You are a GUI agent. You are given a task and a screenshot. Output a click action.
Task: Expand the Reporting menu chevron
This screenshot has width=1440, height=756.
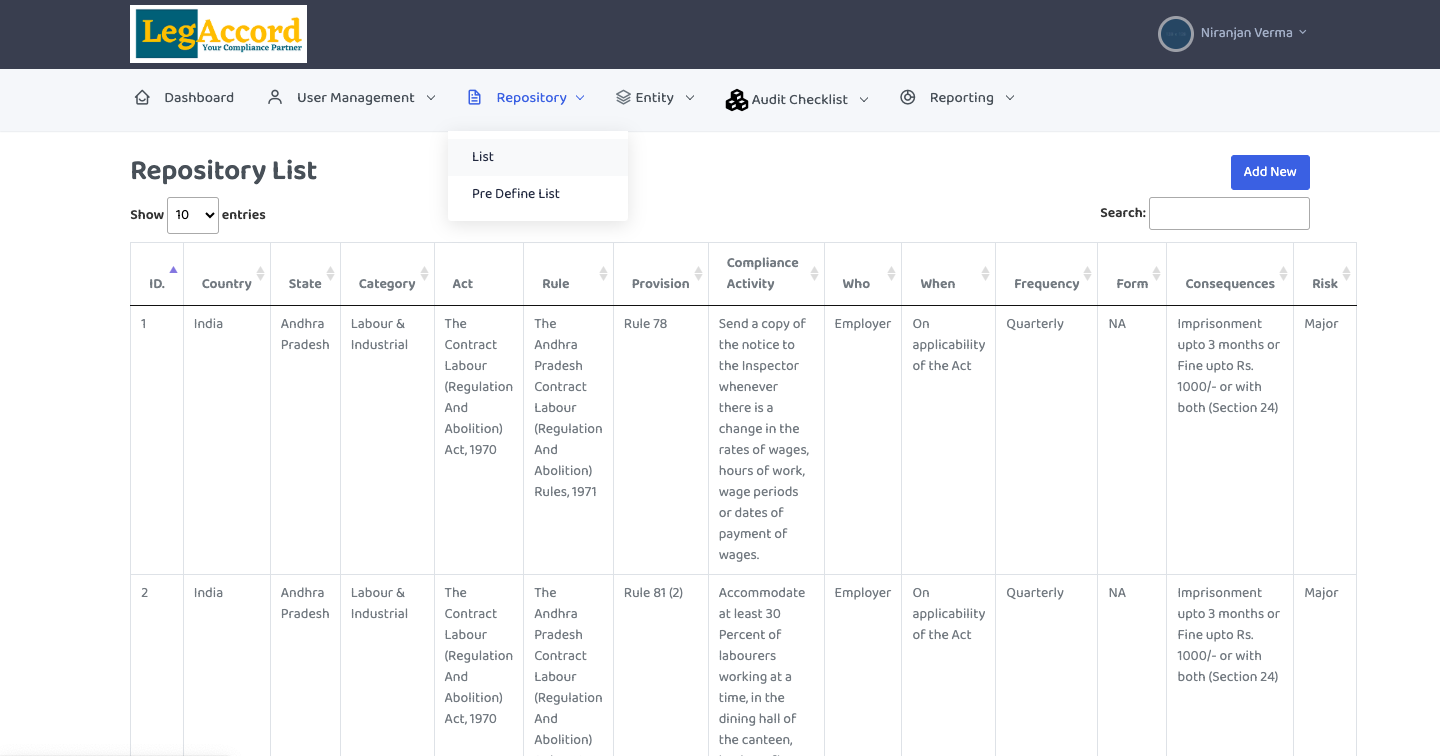click(x=1010, y=98)
